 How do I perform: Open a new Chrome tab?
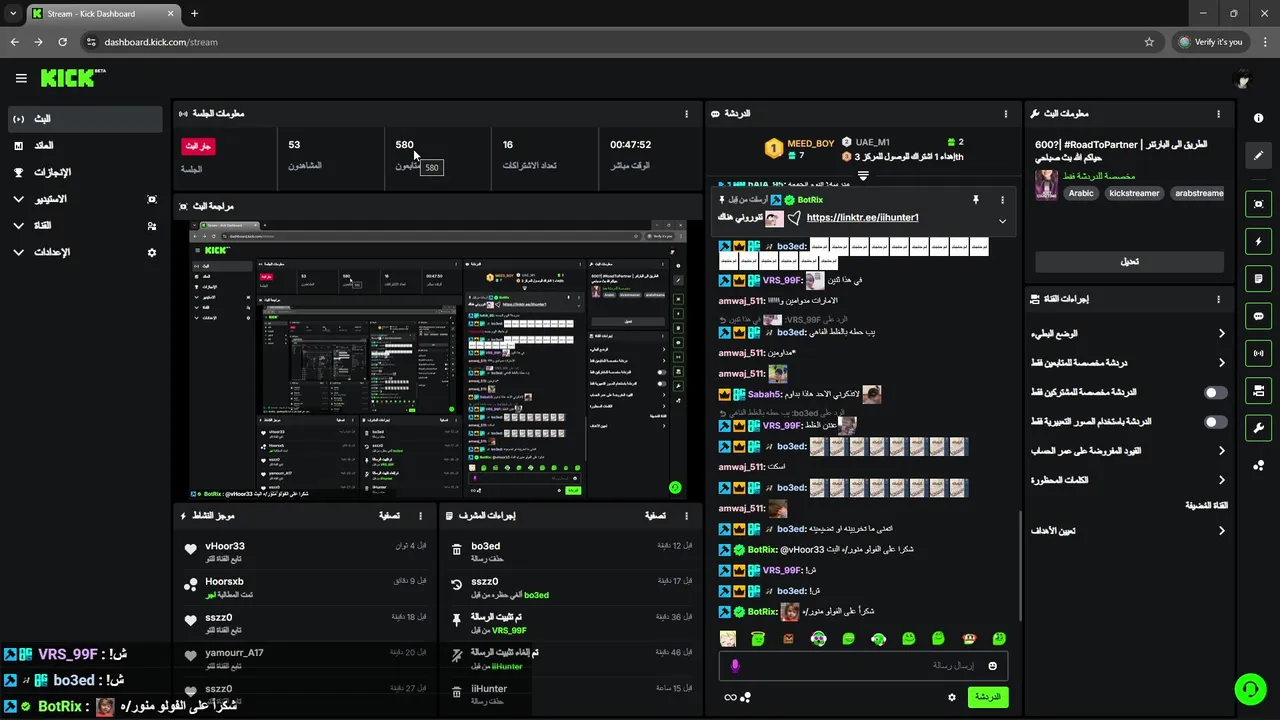click(194, 13)
